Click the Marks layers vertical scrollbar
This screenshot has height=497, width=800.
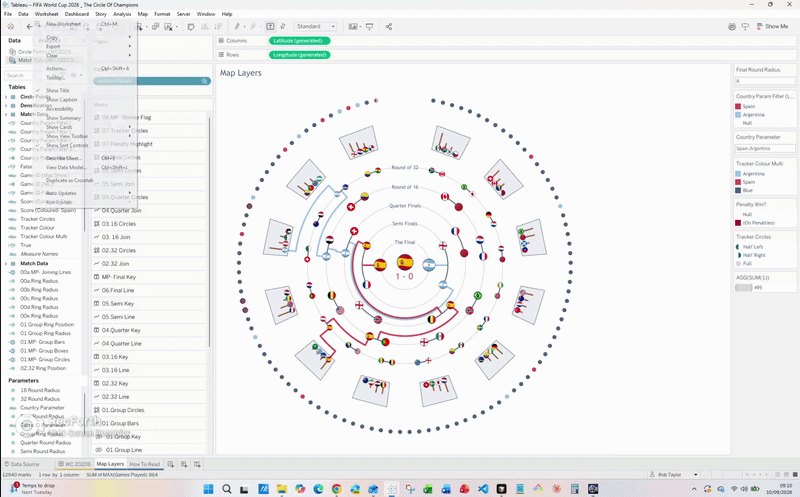pyautogui.click(x=209, y=230)
